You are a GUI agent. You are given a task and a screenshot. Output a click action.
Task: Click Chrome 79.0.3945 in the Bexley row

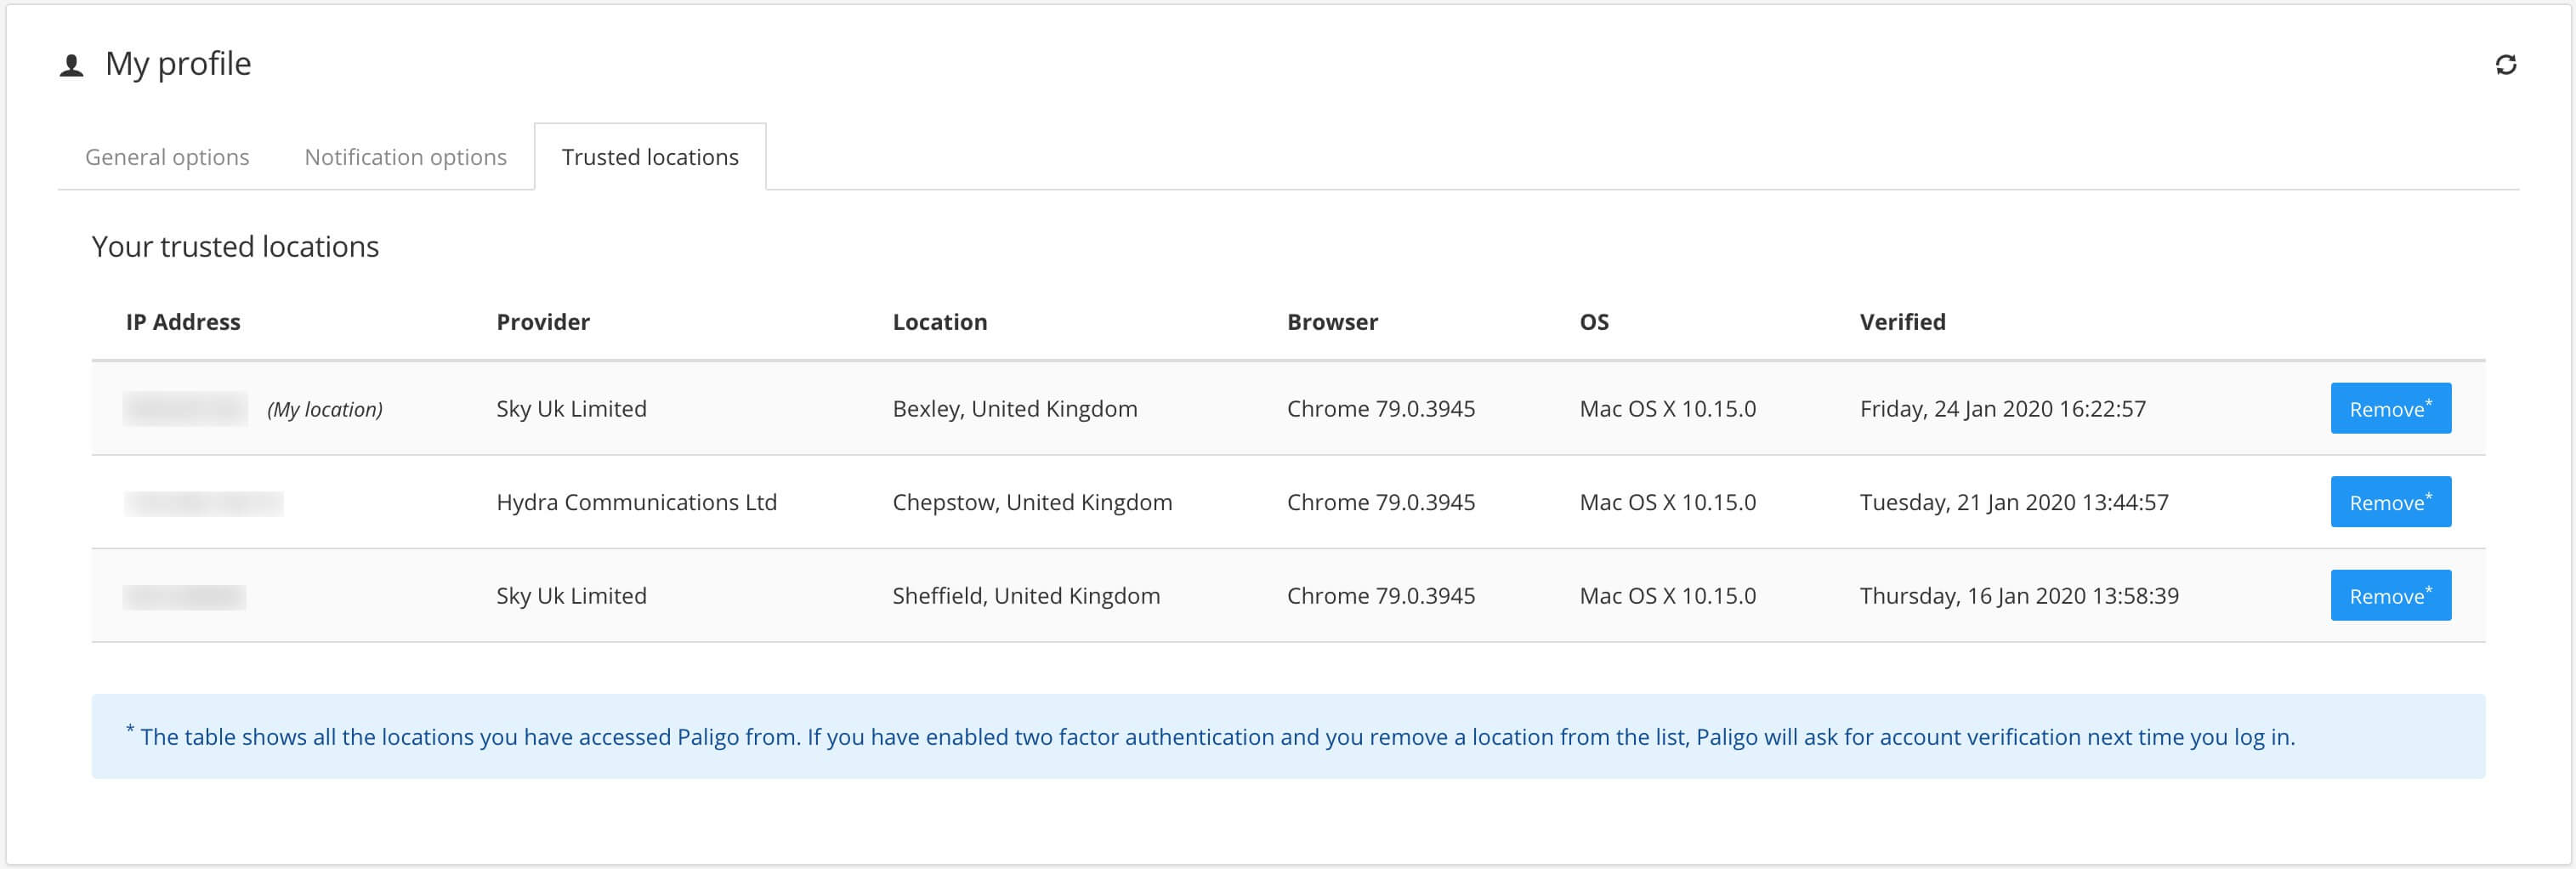[x=1380, y=409]
